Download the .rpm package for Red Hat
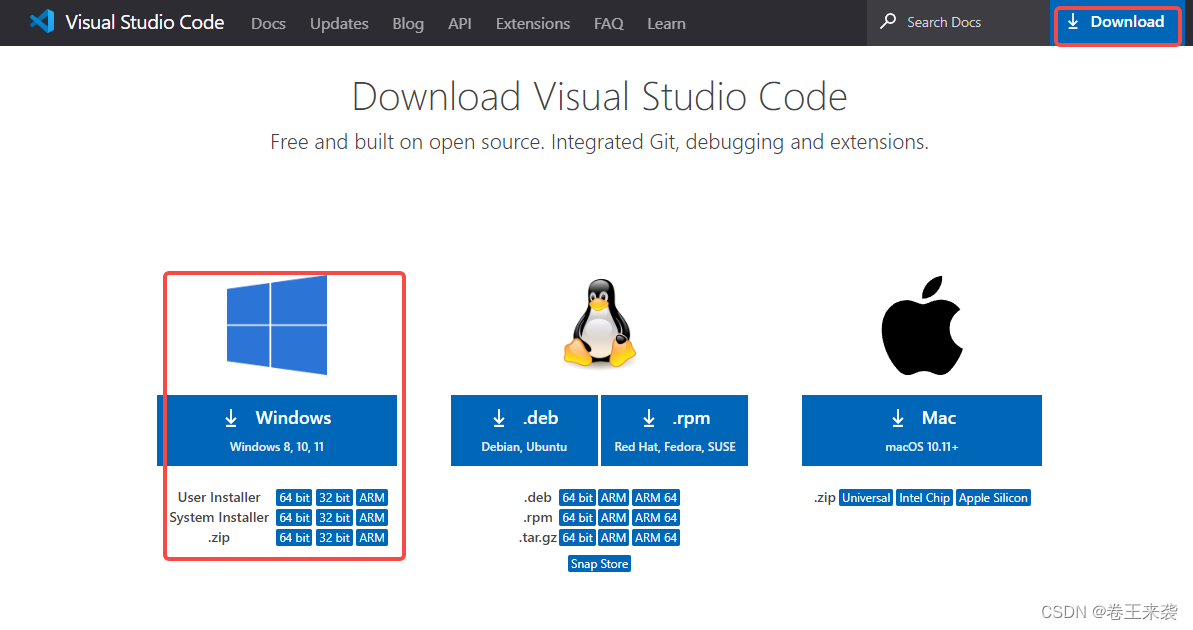 pos(675,430)
